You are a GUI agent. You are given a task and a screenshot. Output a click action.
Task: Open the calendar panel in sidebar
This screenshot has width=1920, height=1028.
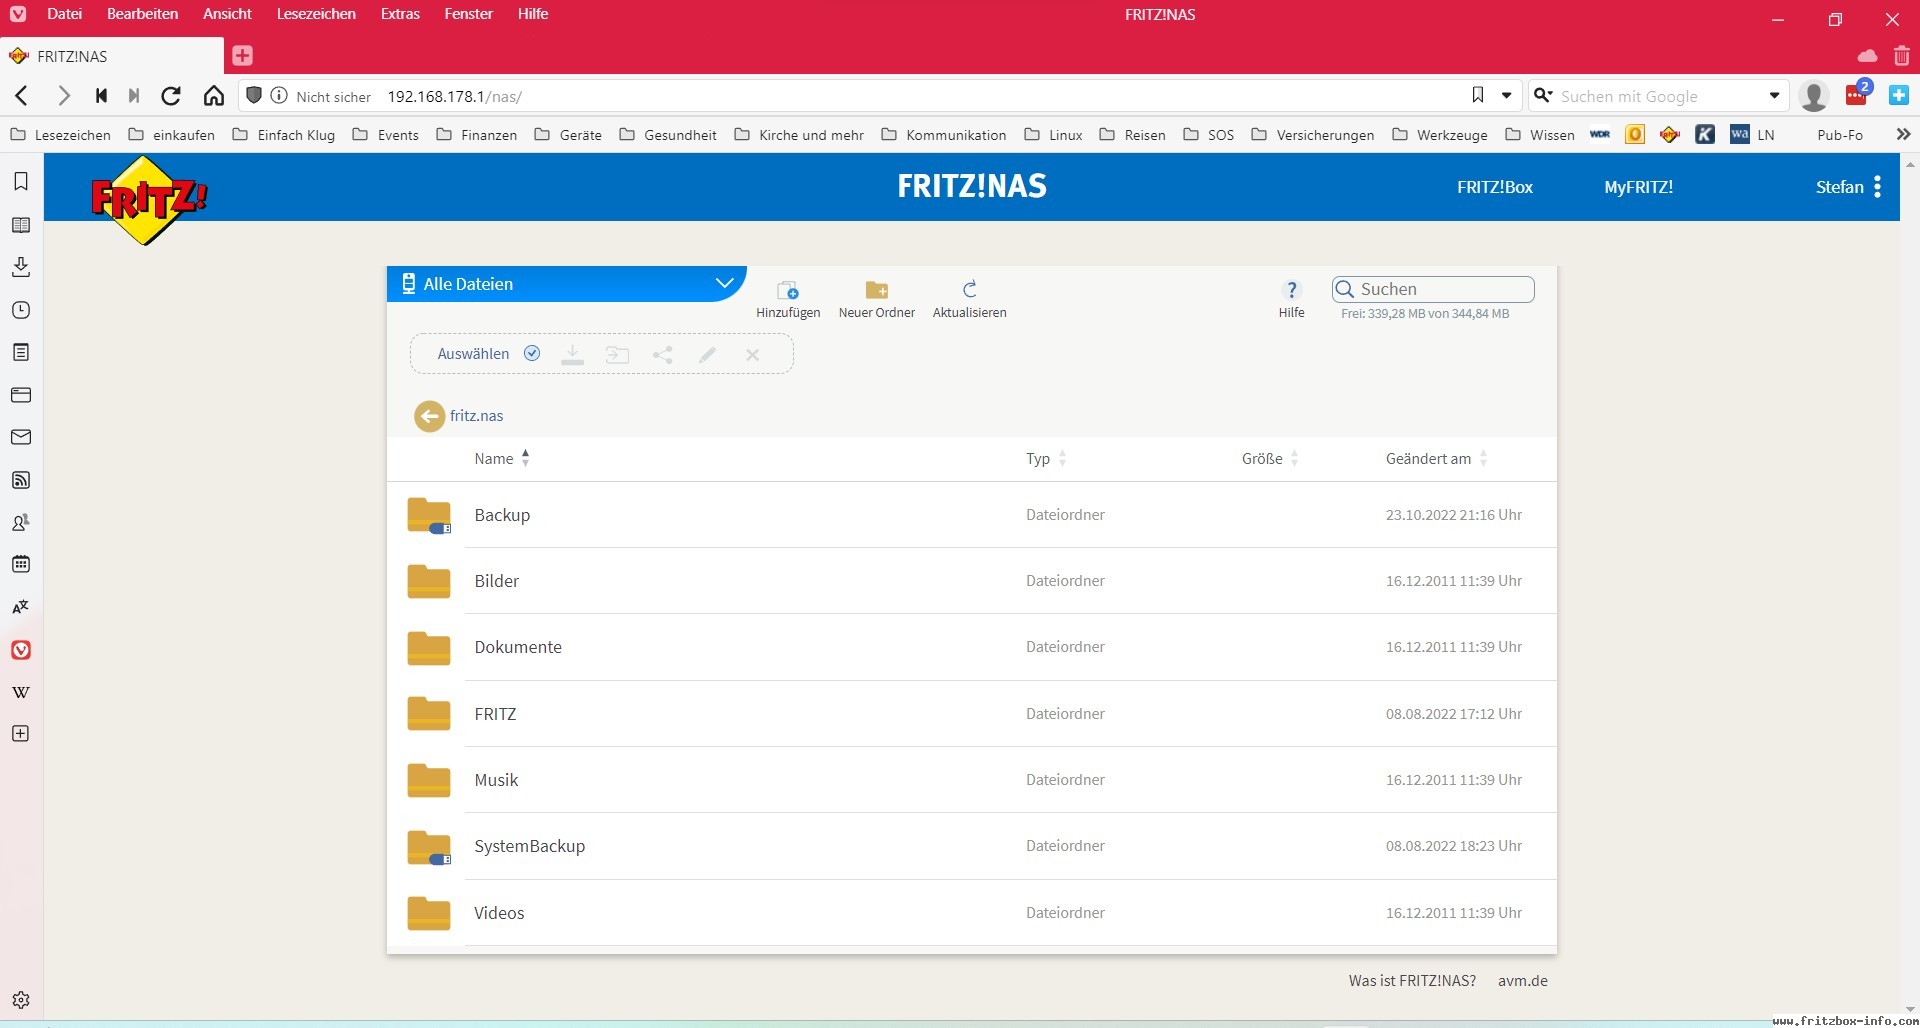(21, 564)
